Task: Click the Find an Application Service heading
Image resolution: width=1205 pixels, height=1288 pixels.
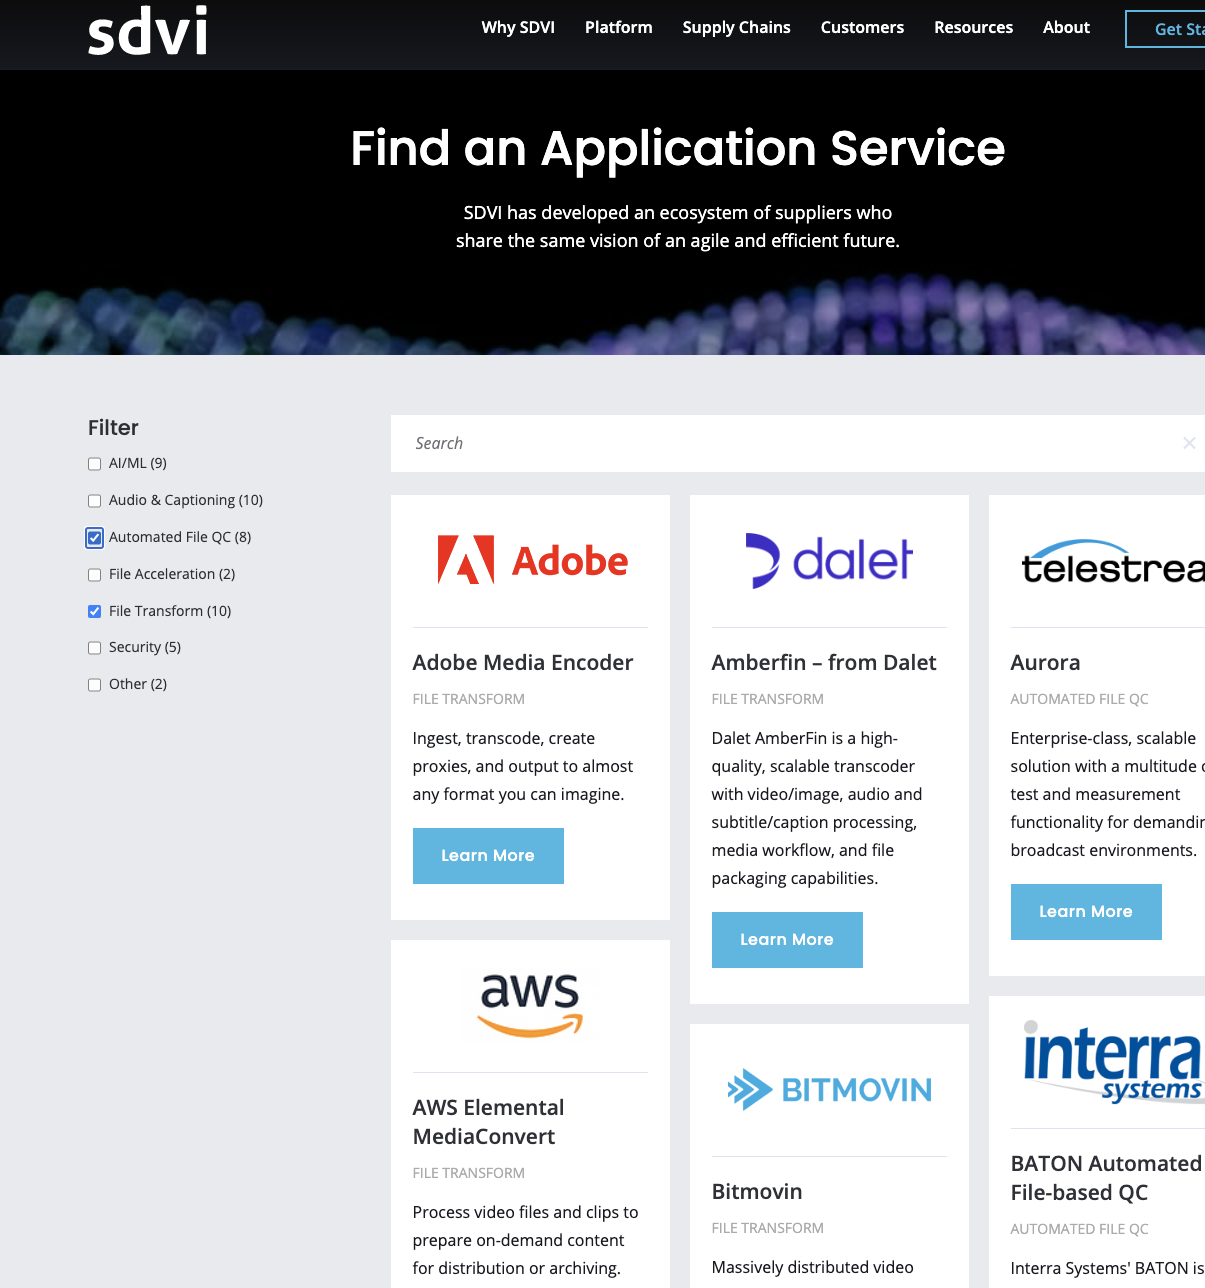Action: 678,149
